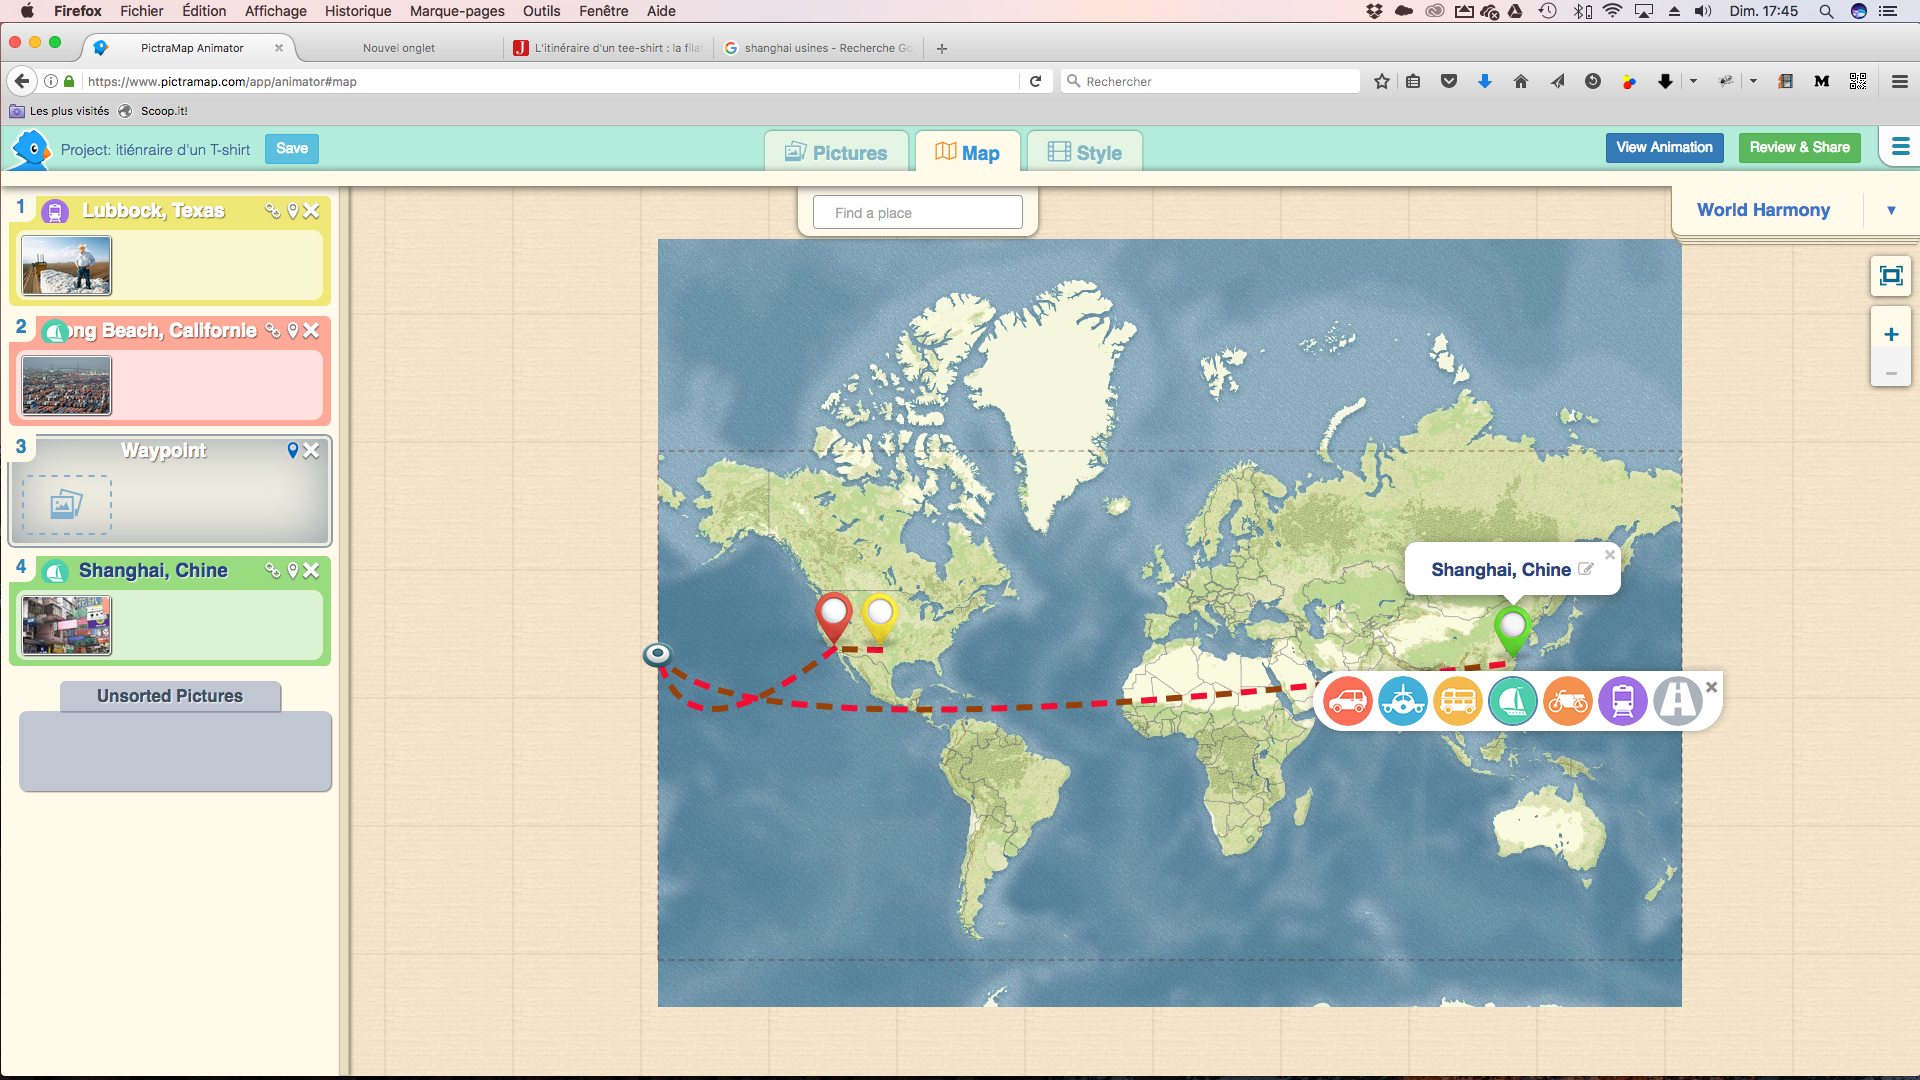Close the Shanghai, Chine popup

click(x=1610, y=555)
